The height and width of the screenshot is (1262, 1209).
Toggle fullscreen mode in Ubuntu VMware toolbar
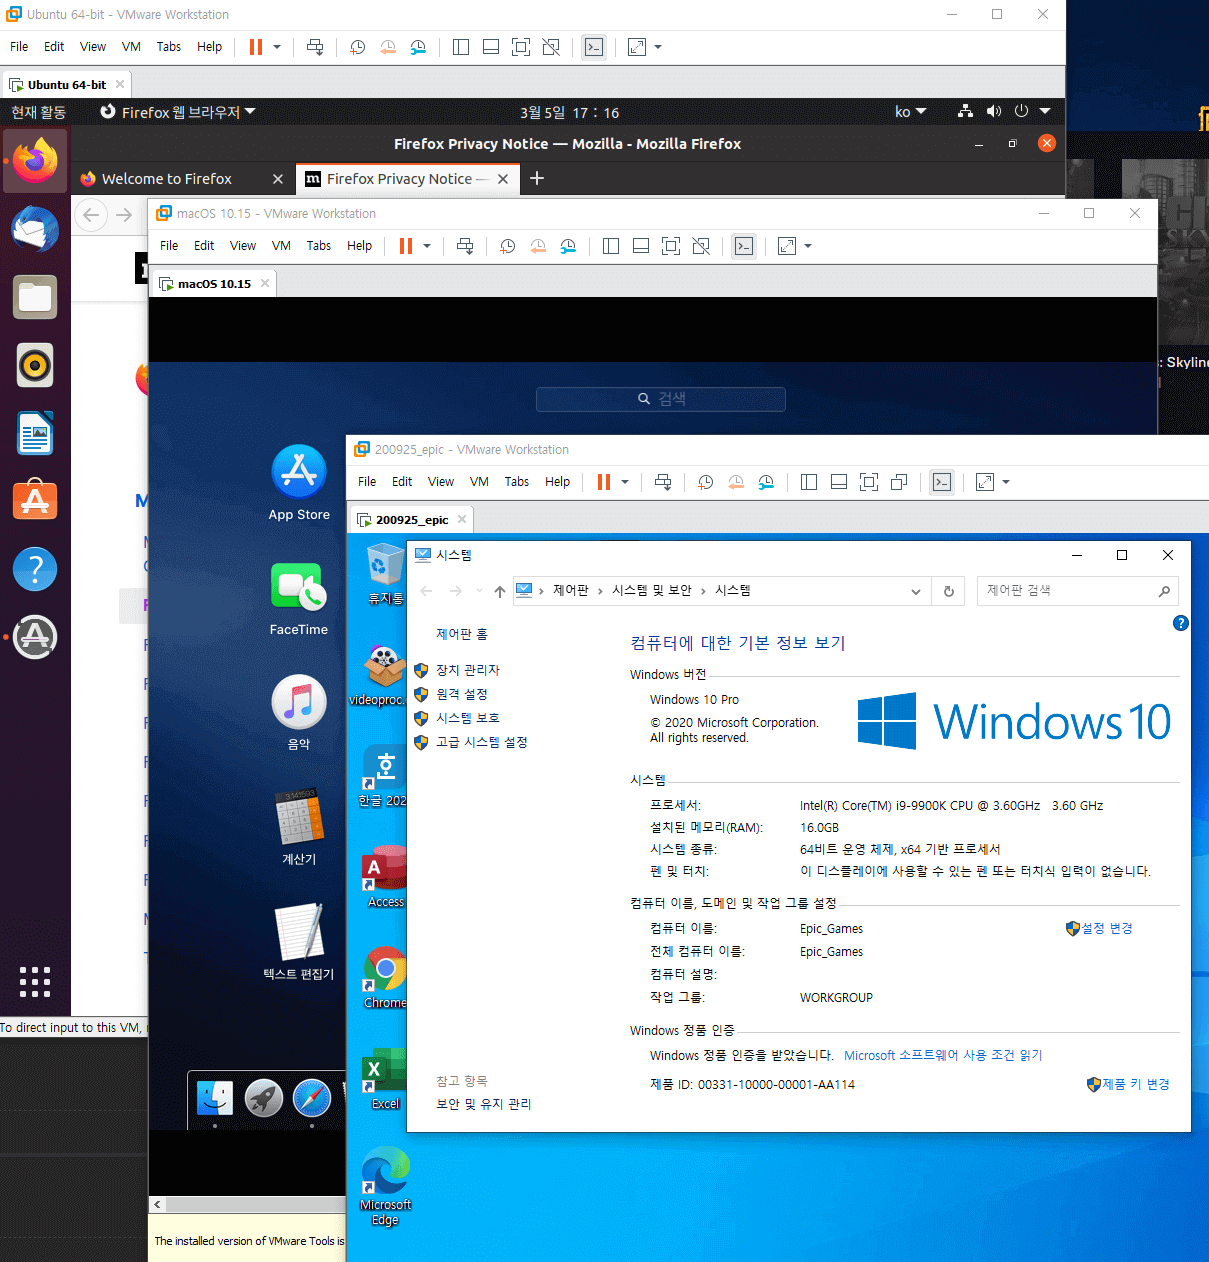point(521,47)
